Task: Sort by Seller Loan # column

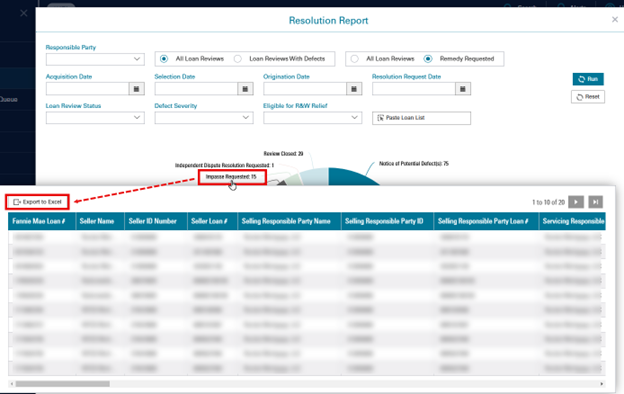Action: click(x=213, y=221)
